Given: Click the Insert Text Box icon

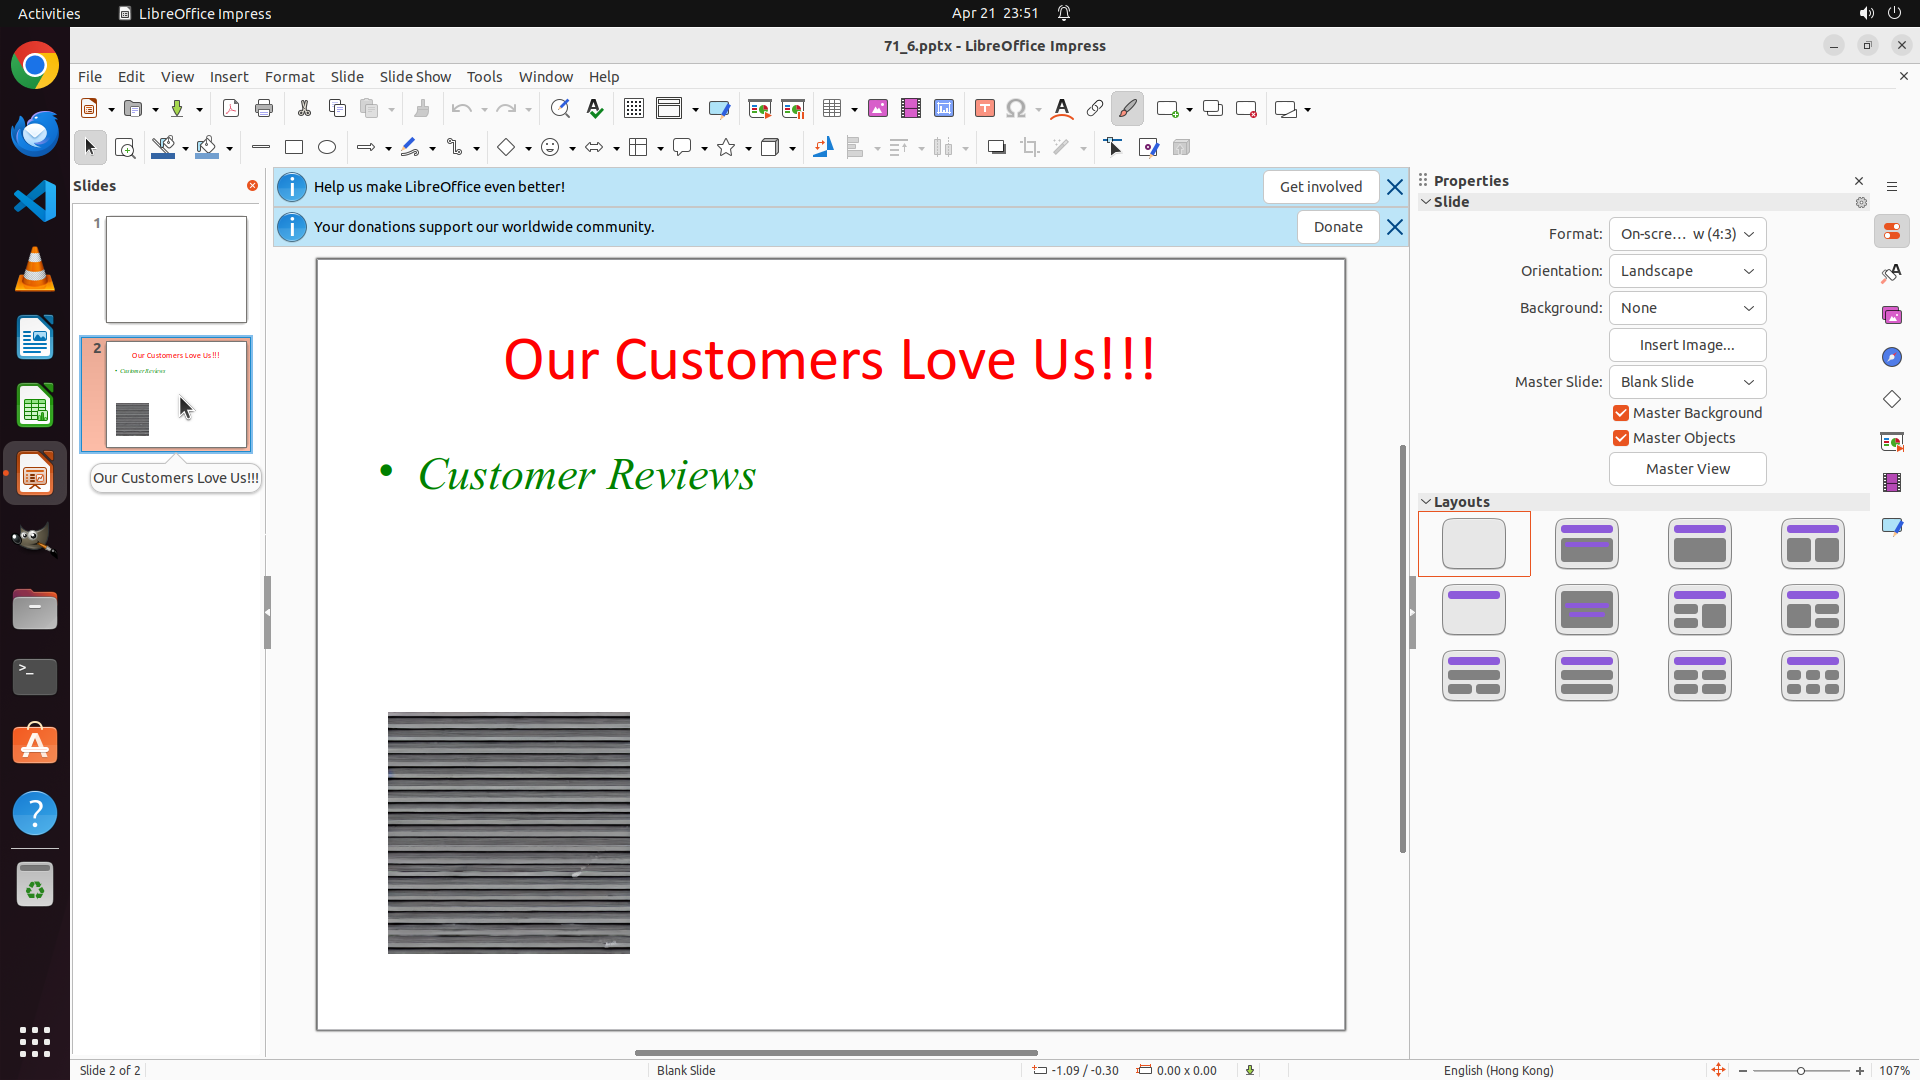Looking at the screenshot, I should pos(984,109).
